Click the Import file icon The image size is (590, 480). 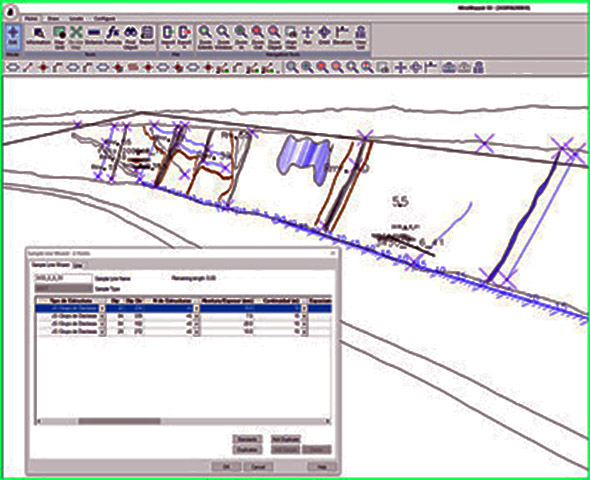point(167,37)
